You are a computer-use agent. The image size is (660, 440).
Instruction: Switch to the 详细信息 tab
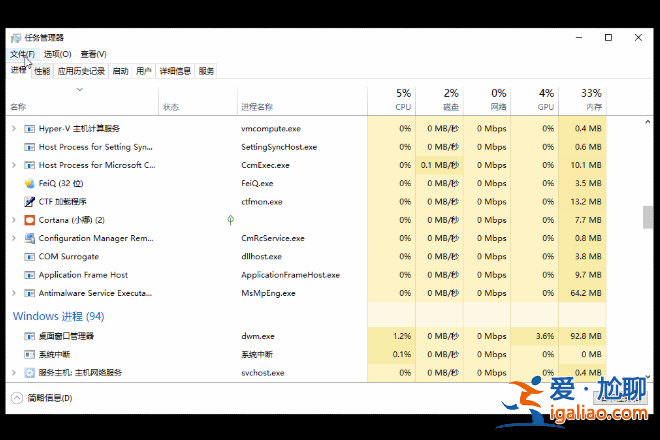175,71
